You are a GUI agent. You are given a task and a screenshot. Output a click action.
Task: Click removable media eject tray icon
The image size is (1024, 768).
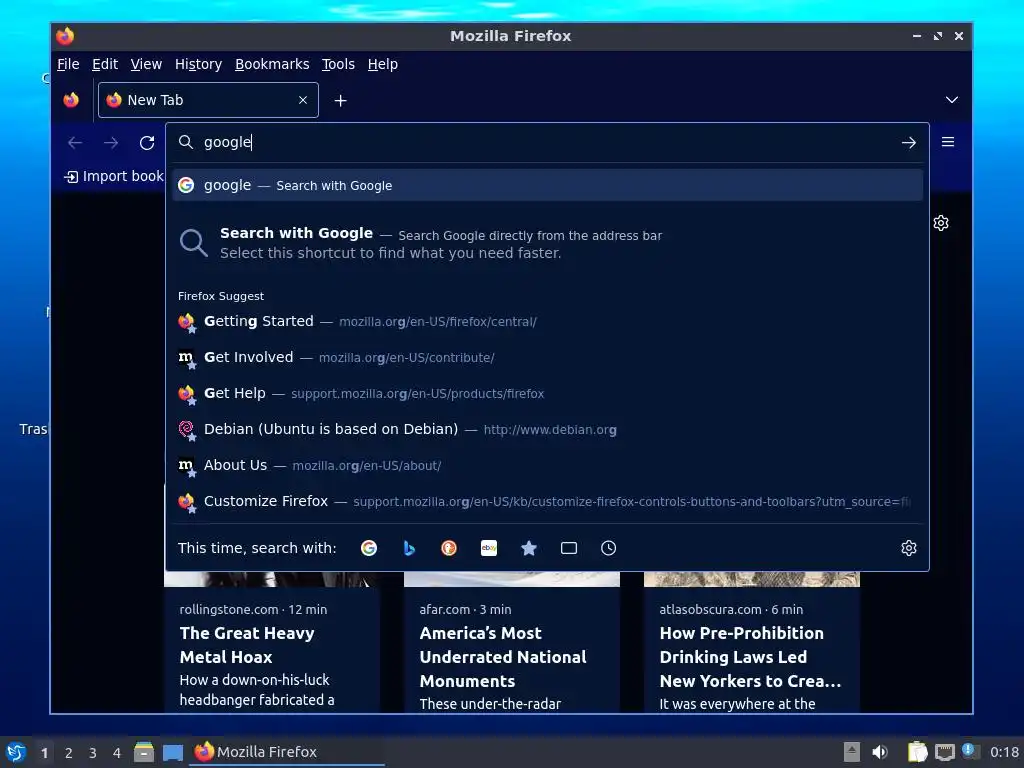pos(852,752)
